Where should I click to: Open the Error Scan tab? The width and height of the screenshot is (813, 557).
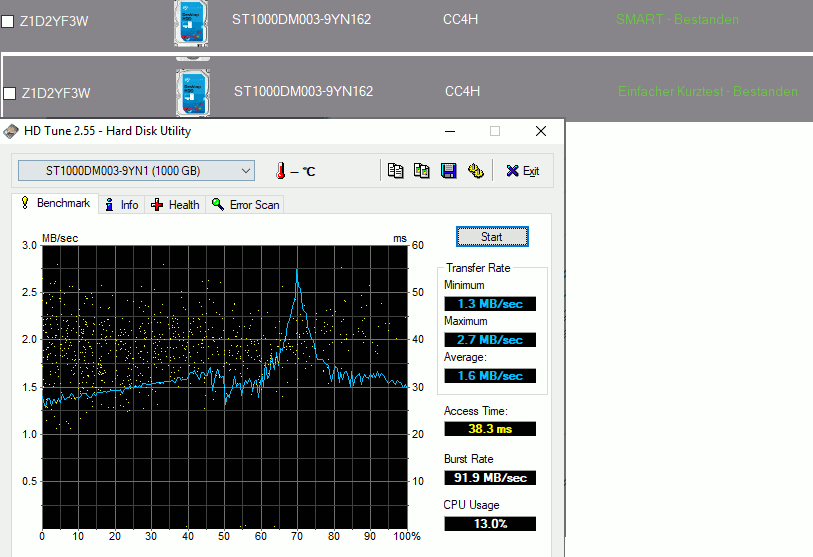click(245, 205)
